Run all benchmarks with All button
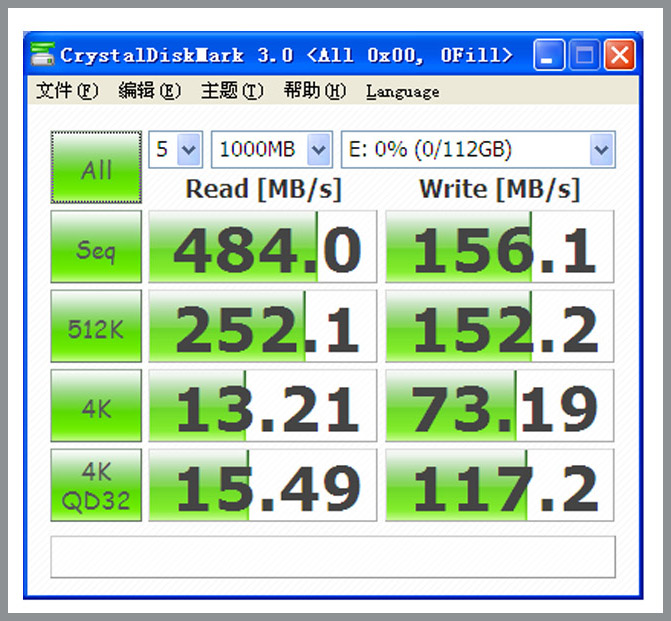 tap(96, 167)
